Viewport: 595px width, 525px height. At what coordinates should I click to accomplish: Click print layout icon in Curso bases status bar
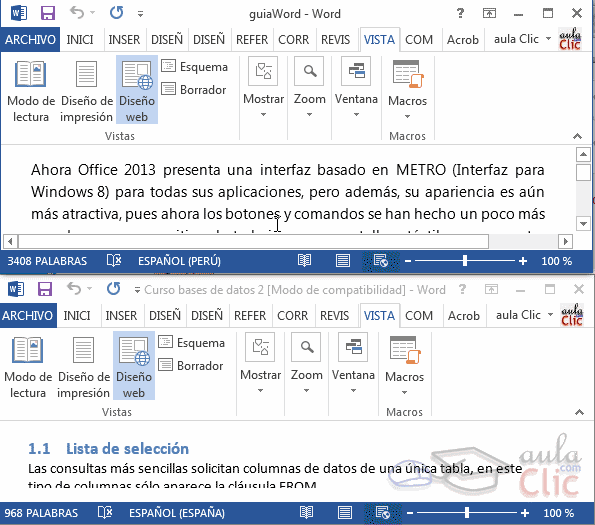pos(345,513)
